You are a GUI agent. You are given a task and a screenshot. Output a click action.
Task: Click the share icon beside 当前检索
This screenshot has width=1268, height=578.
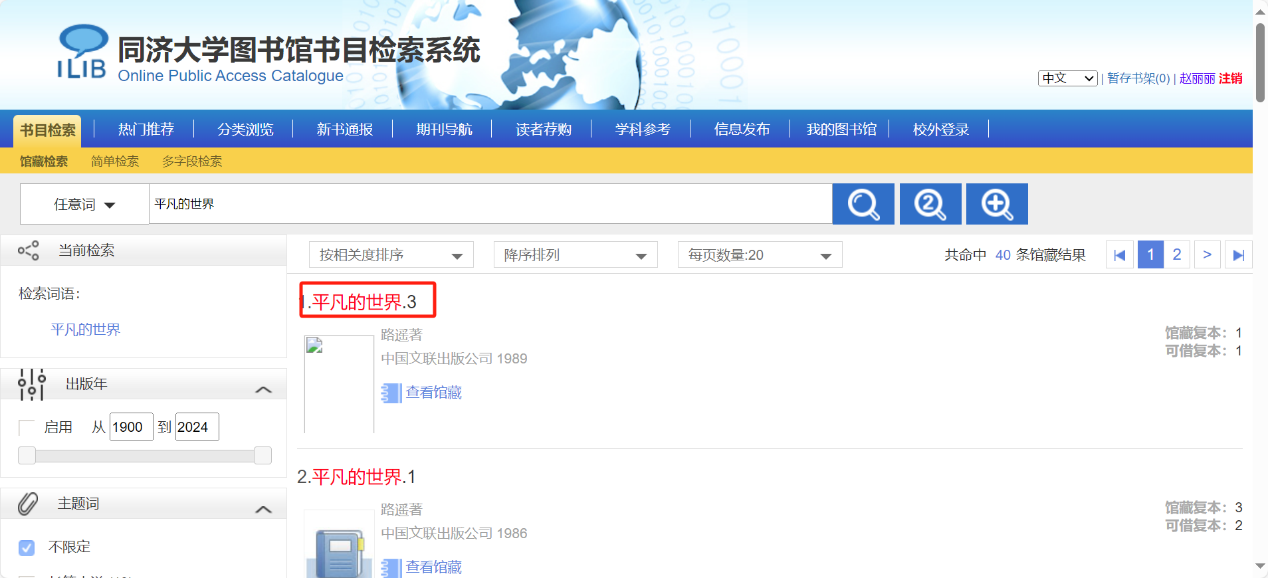[29, 251]
